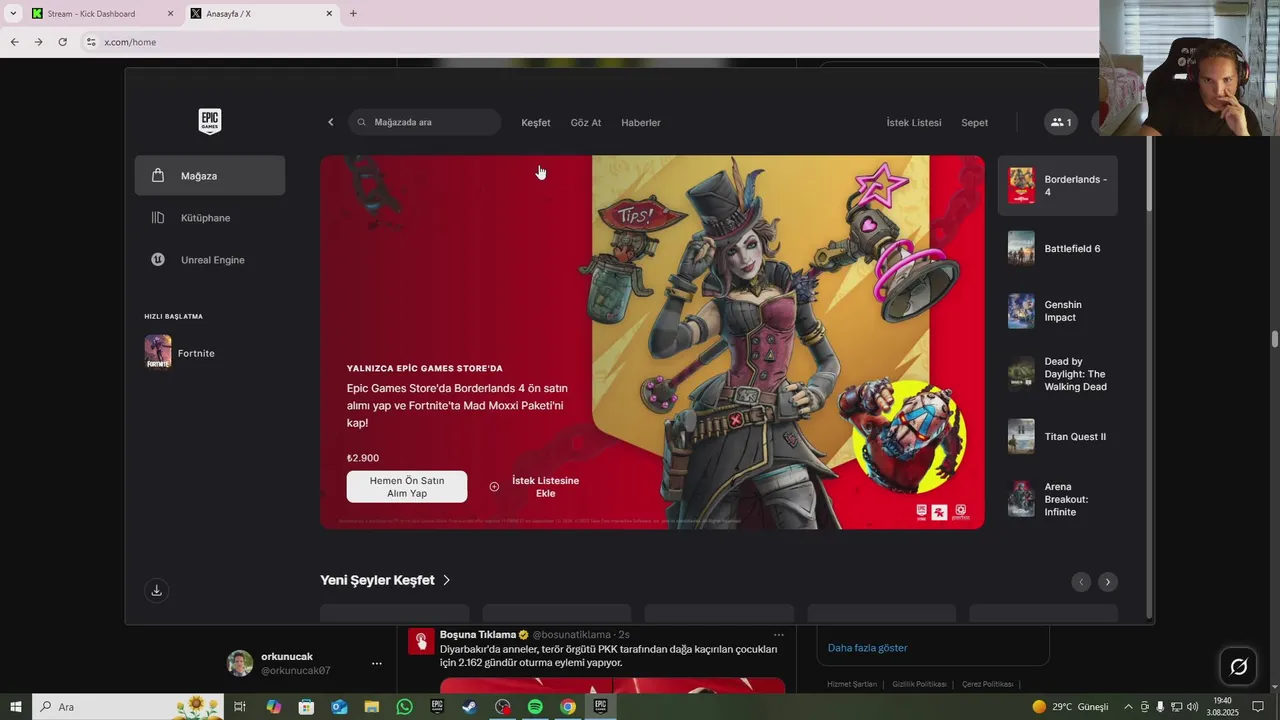Screen dimensions: 1280x720
Task: Open the browser tab search dropdown
Action: click(13, 14)
